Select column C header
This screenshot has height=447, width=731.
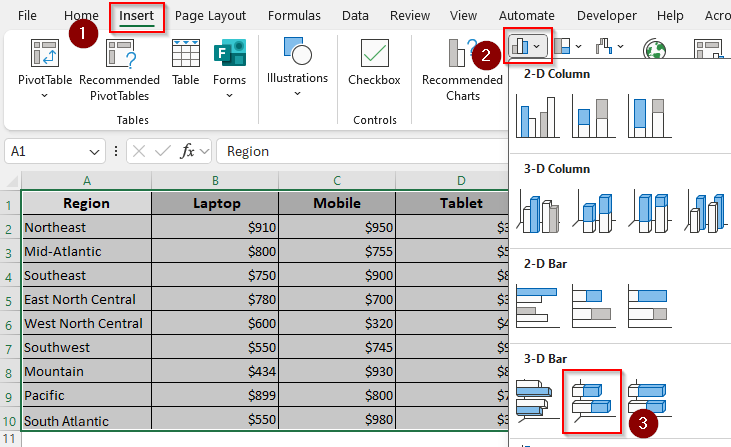point(337,180)
